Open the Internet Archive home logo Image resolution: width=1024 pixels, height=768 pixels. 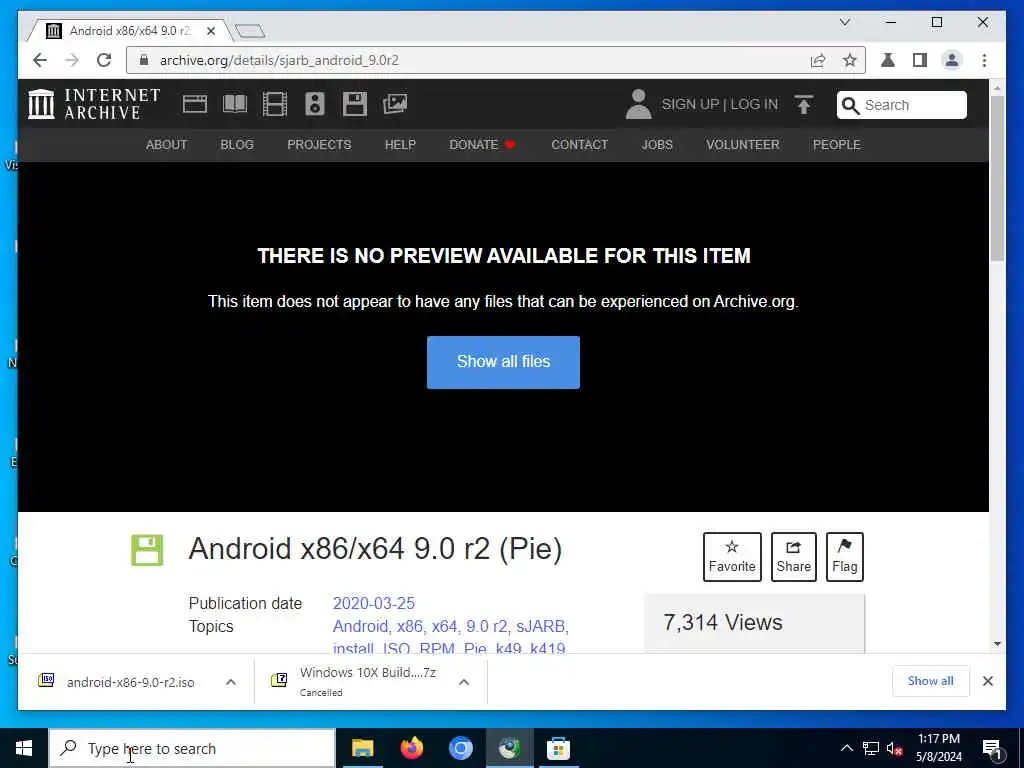(x=94, y=104)
